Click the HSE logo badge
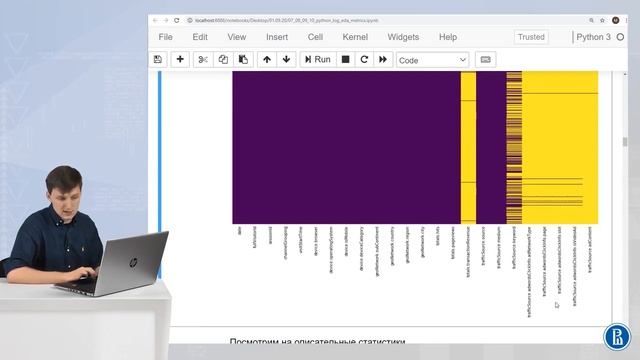Image resolution: width=640 pixels, height=360 pixels. point(617,337)
